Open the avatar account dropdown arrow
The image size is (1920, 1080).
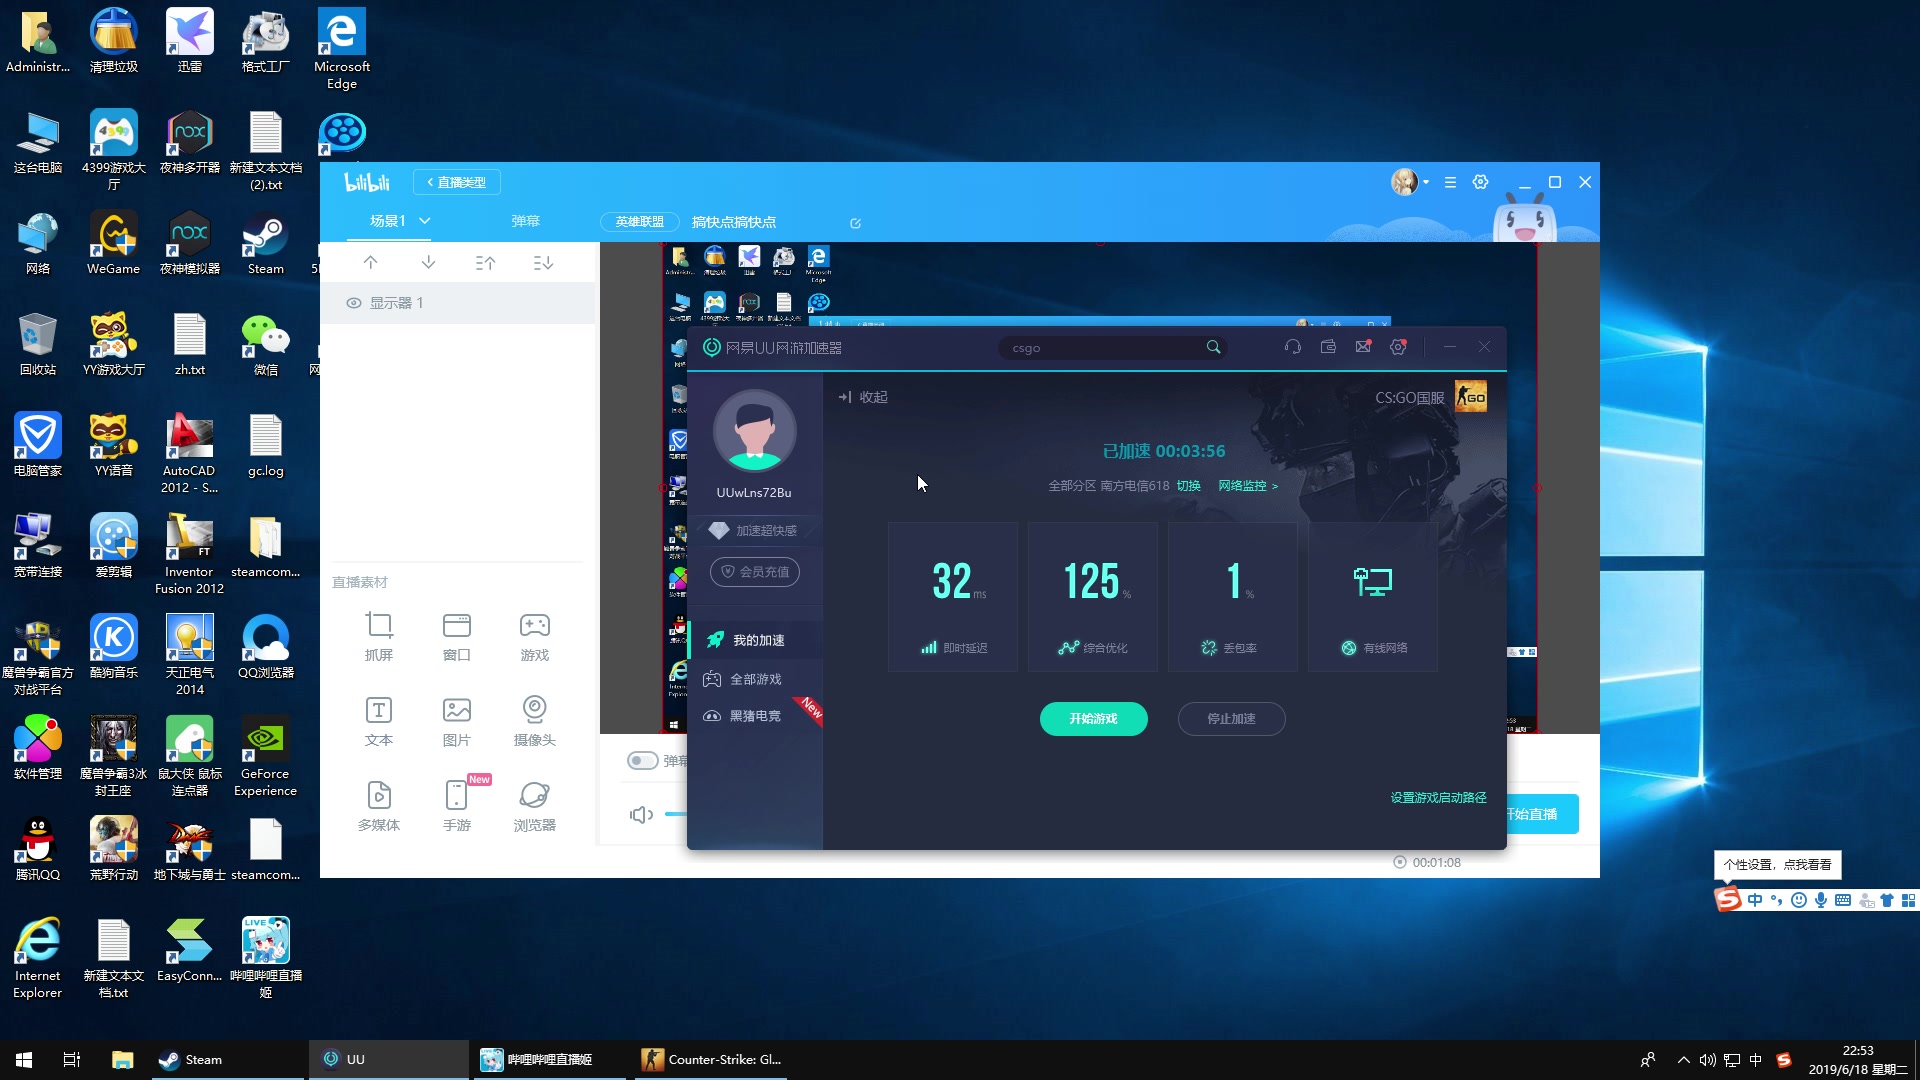click(x=1425, y=182)
